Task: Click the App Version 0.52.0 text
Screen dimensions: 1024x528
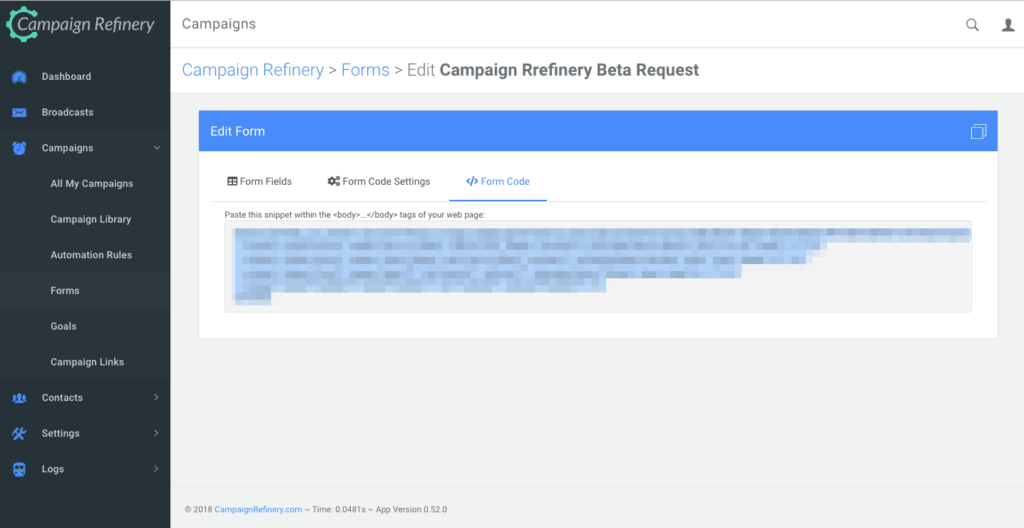Action: point(411,510)
